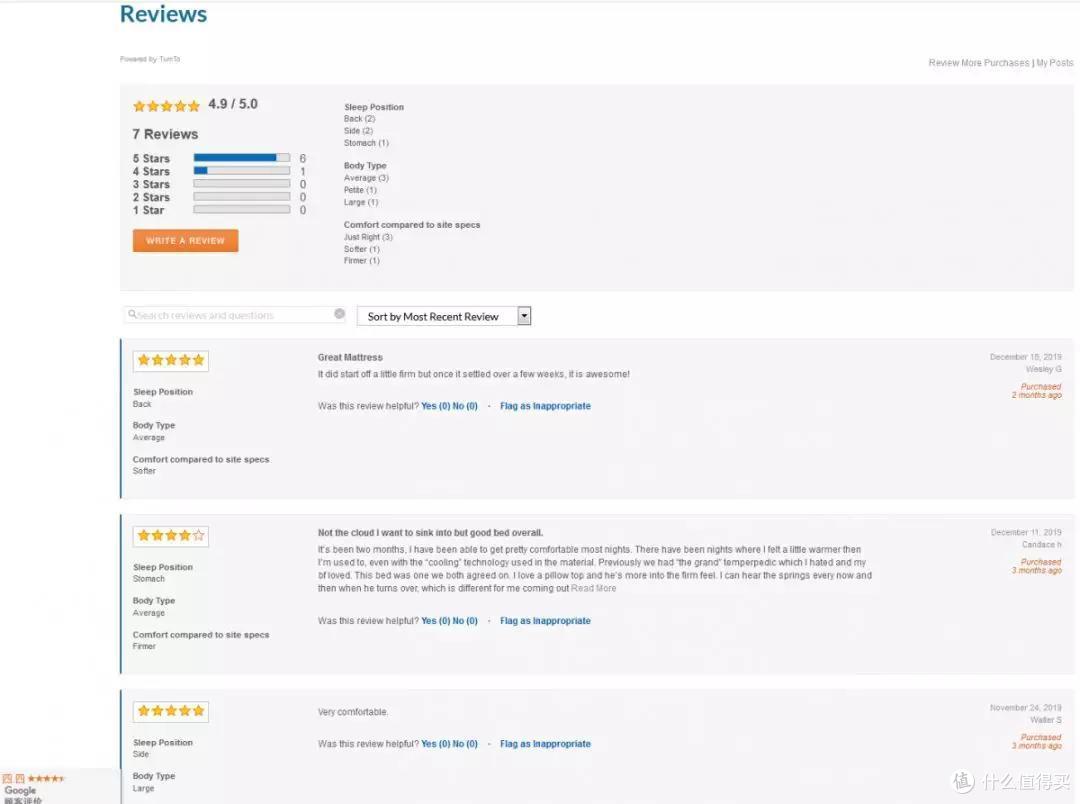The height and width of the screenshot is (804, 1080).
Task: Click the search reviews and questions field
Action: coord(234,315)
